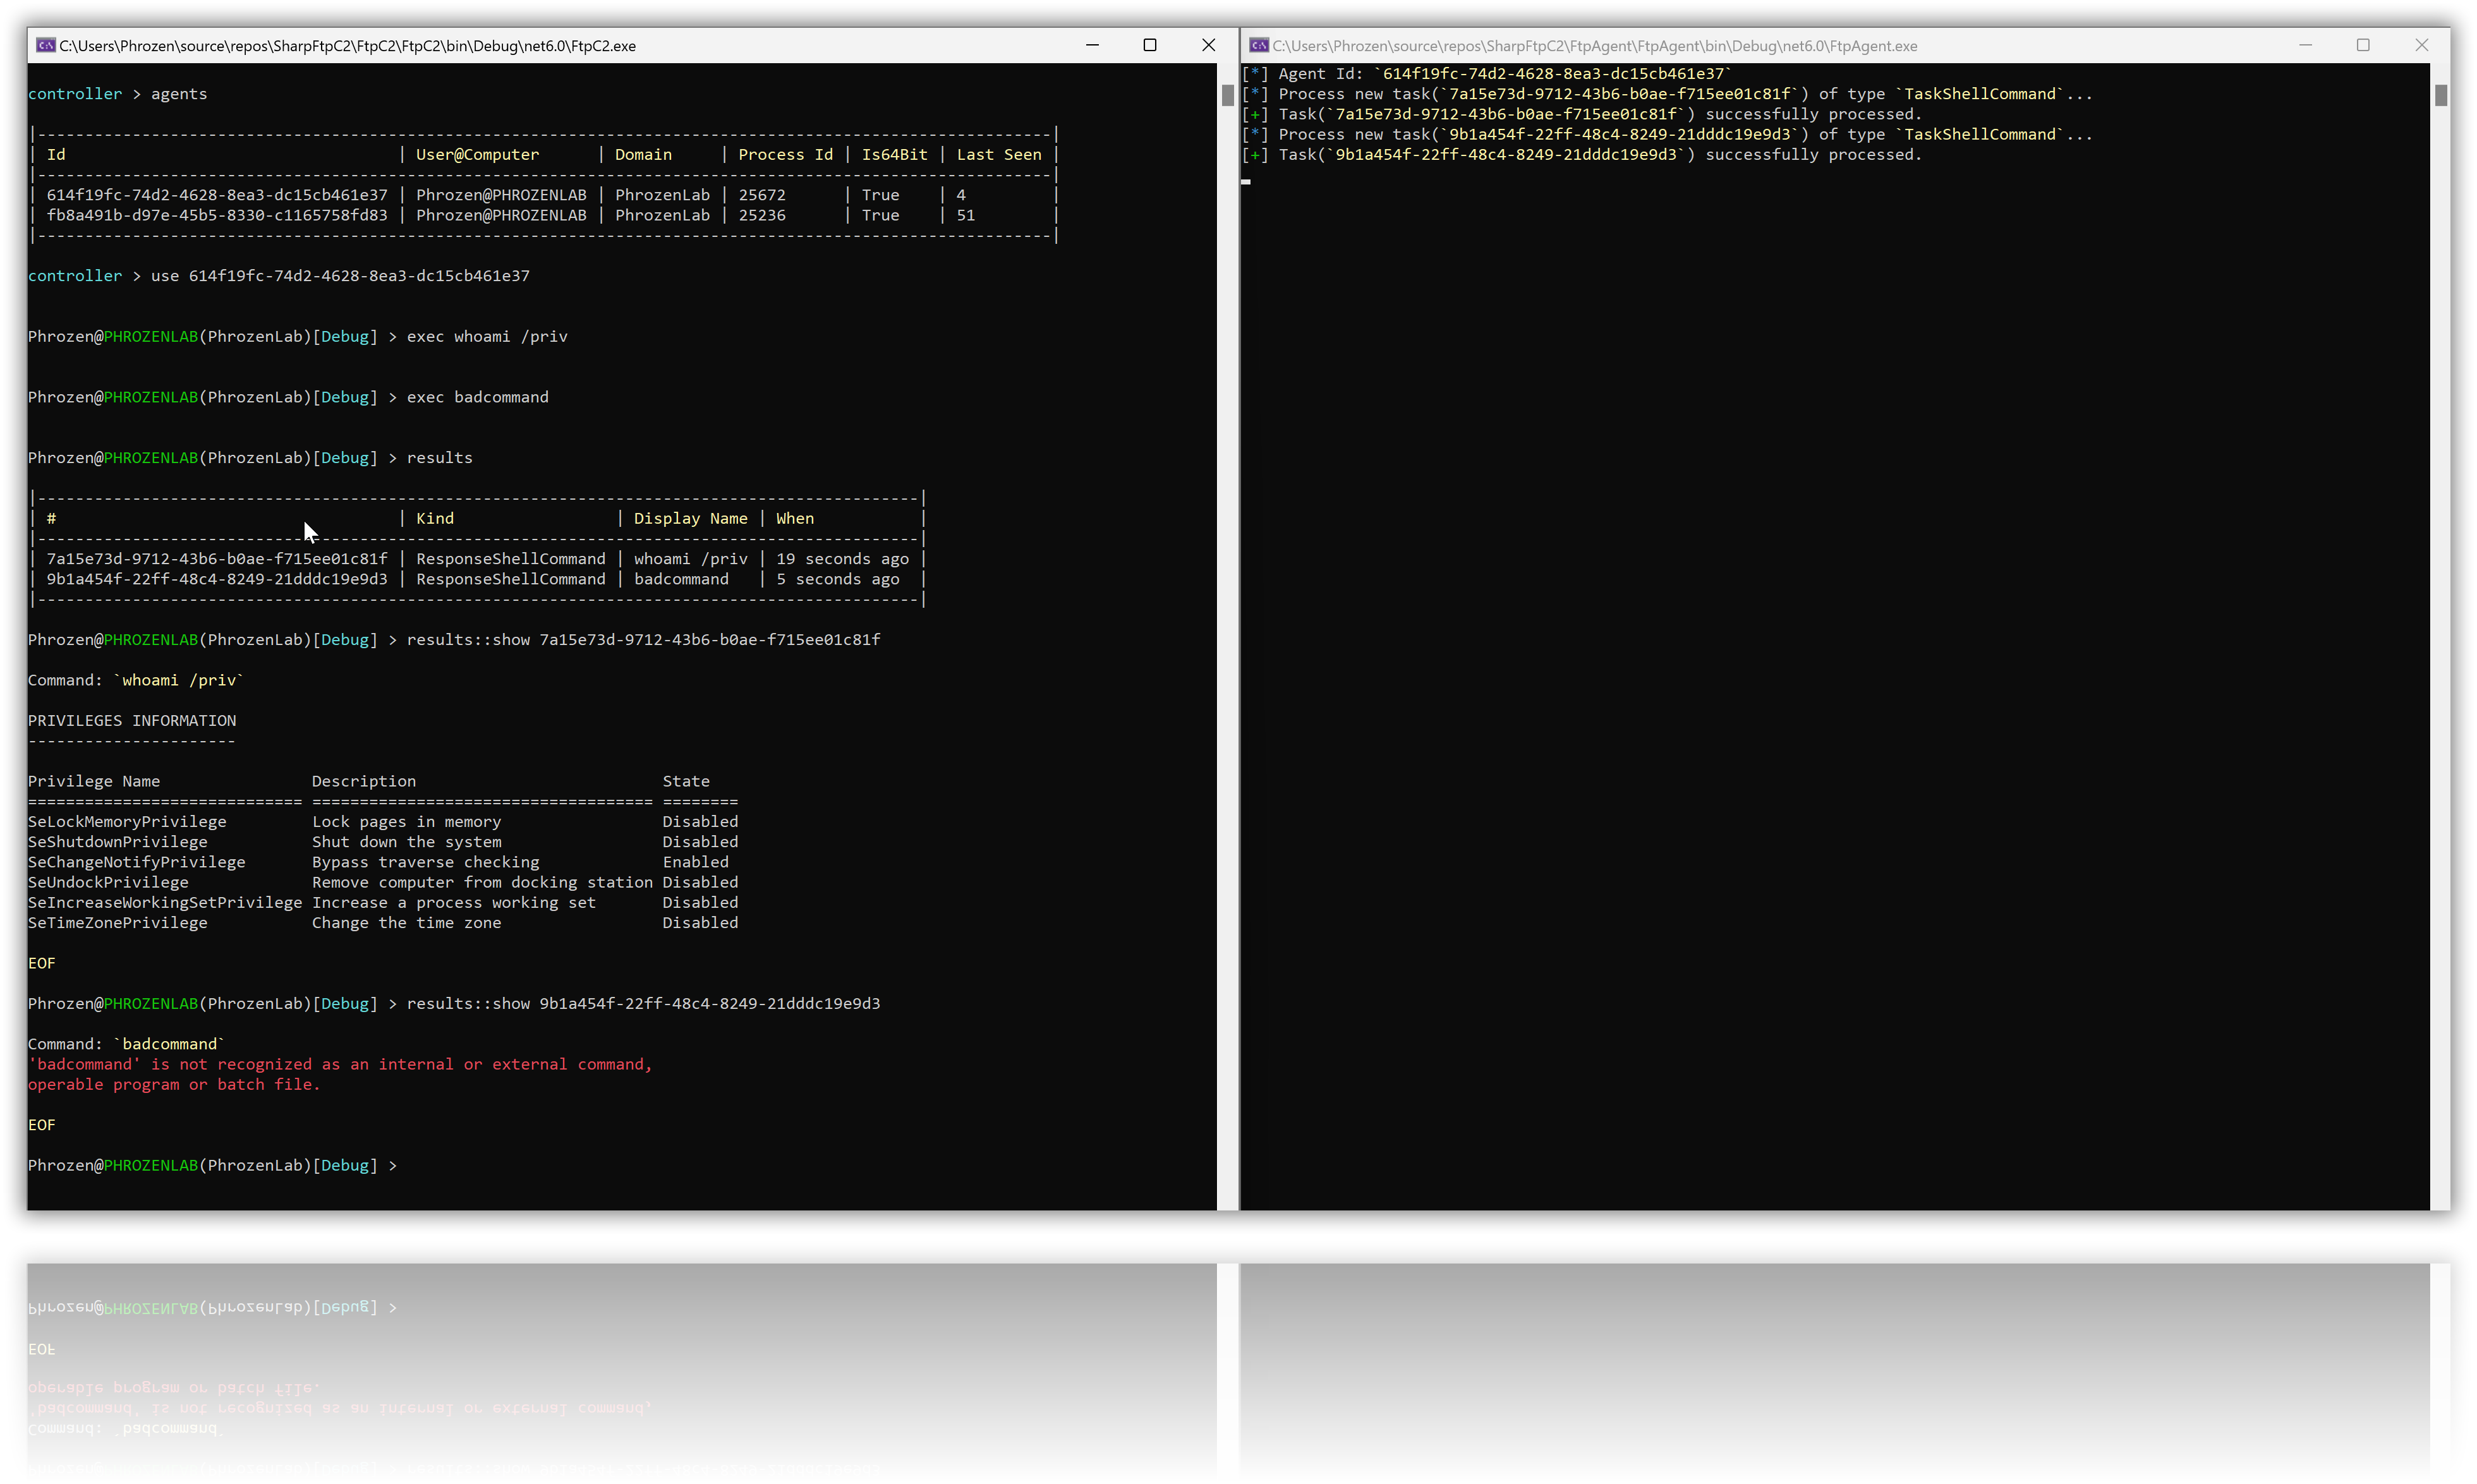Click agent Id fb8a491b in agents table
The height and width of the screenshot is (1484, 2477).
click(216, 215)
